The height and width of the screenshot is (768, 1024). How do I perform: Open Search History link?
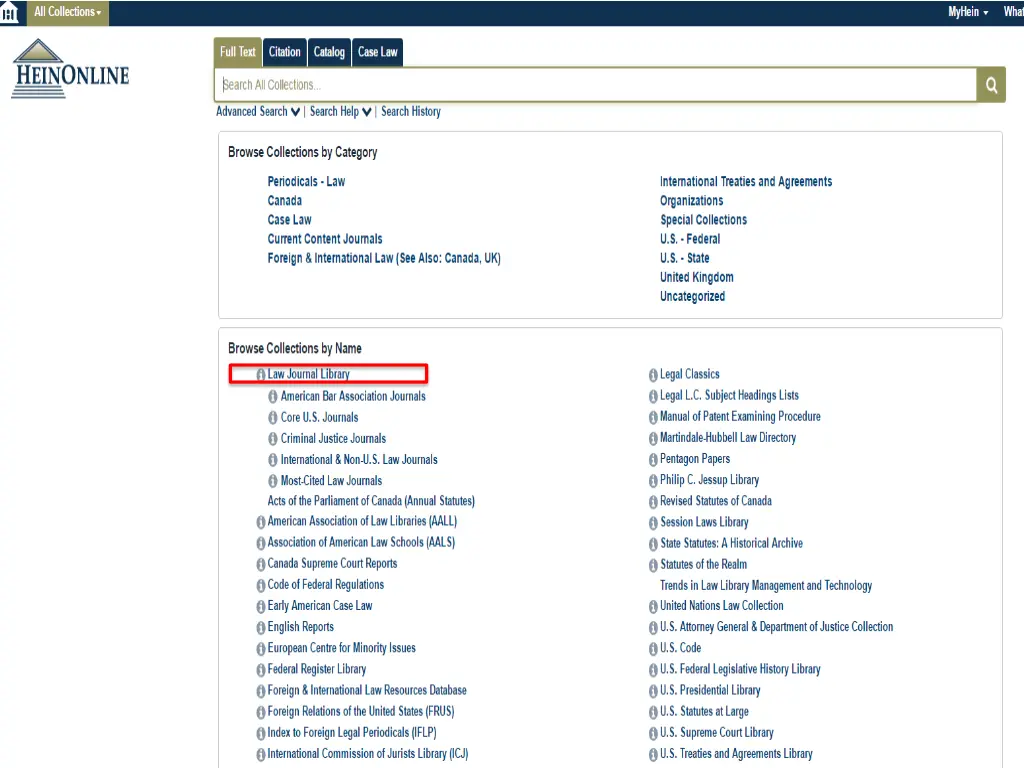411,112
